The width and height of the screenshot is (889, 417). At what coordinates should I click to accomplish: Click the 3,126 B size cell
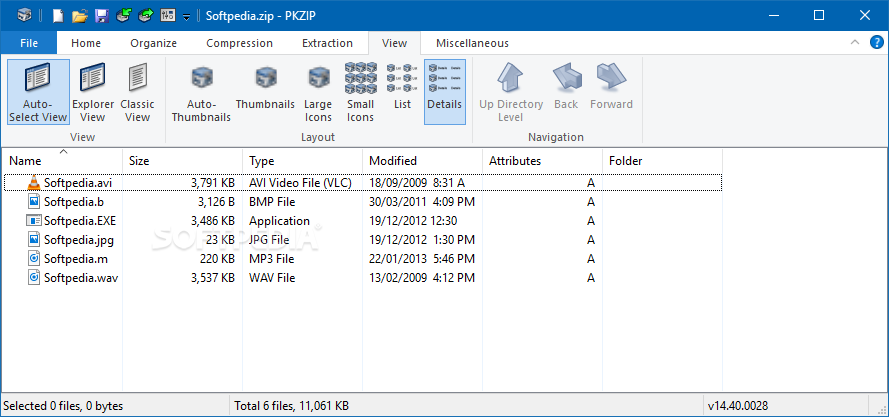click(216, 201)
